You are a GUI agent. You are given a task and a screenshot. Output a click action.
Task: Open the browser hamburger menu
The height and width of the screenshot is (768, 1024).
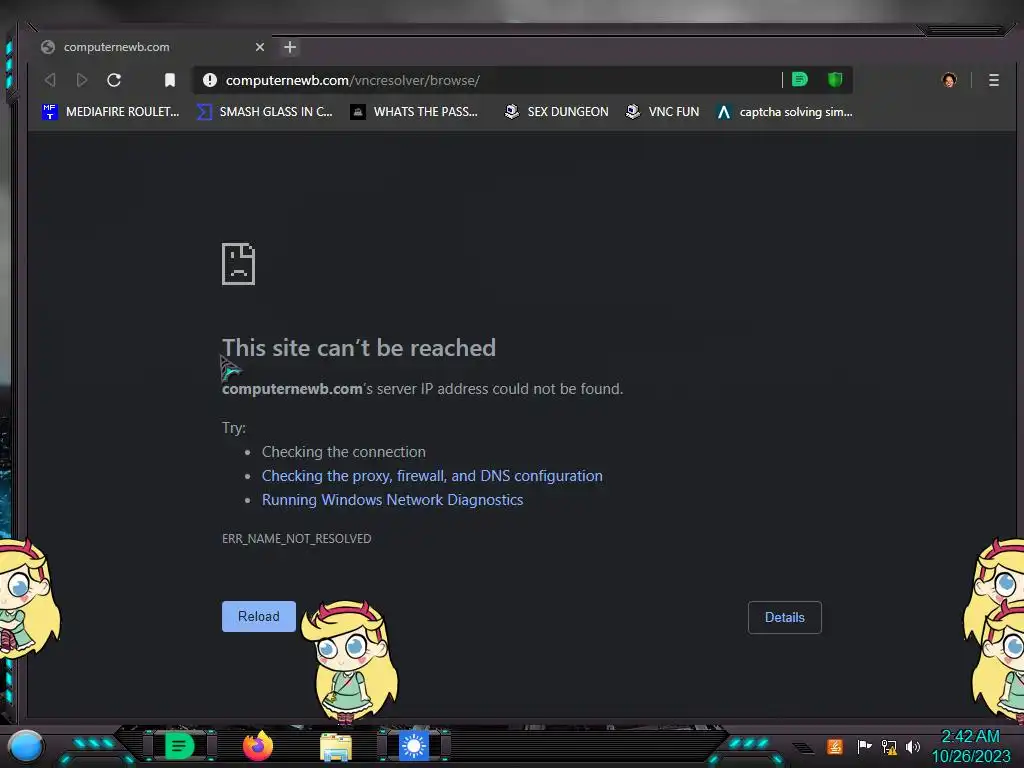pos(993,80)
